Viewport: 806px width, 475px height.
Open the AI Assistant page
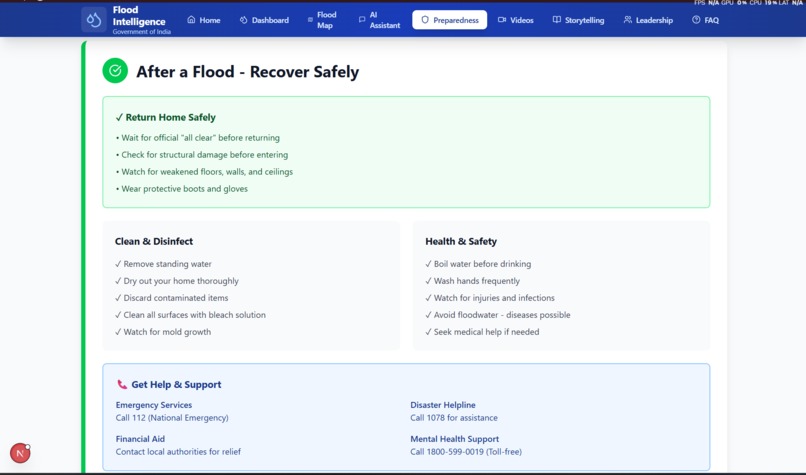click(x=379, y=20)
